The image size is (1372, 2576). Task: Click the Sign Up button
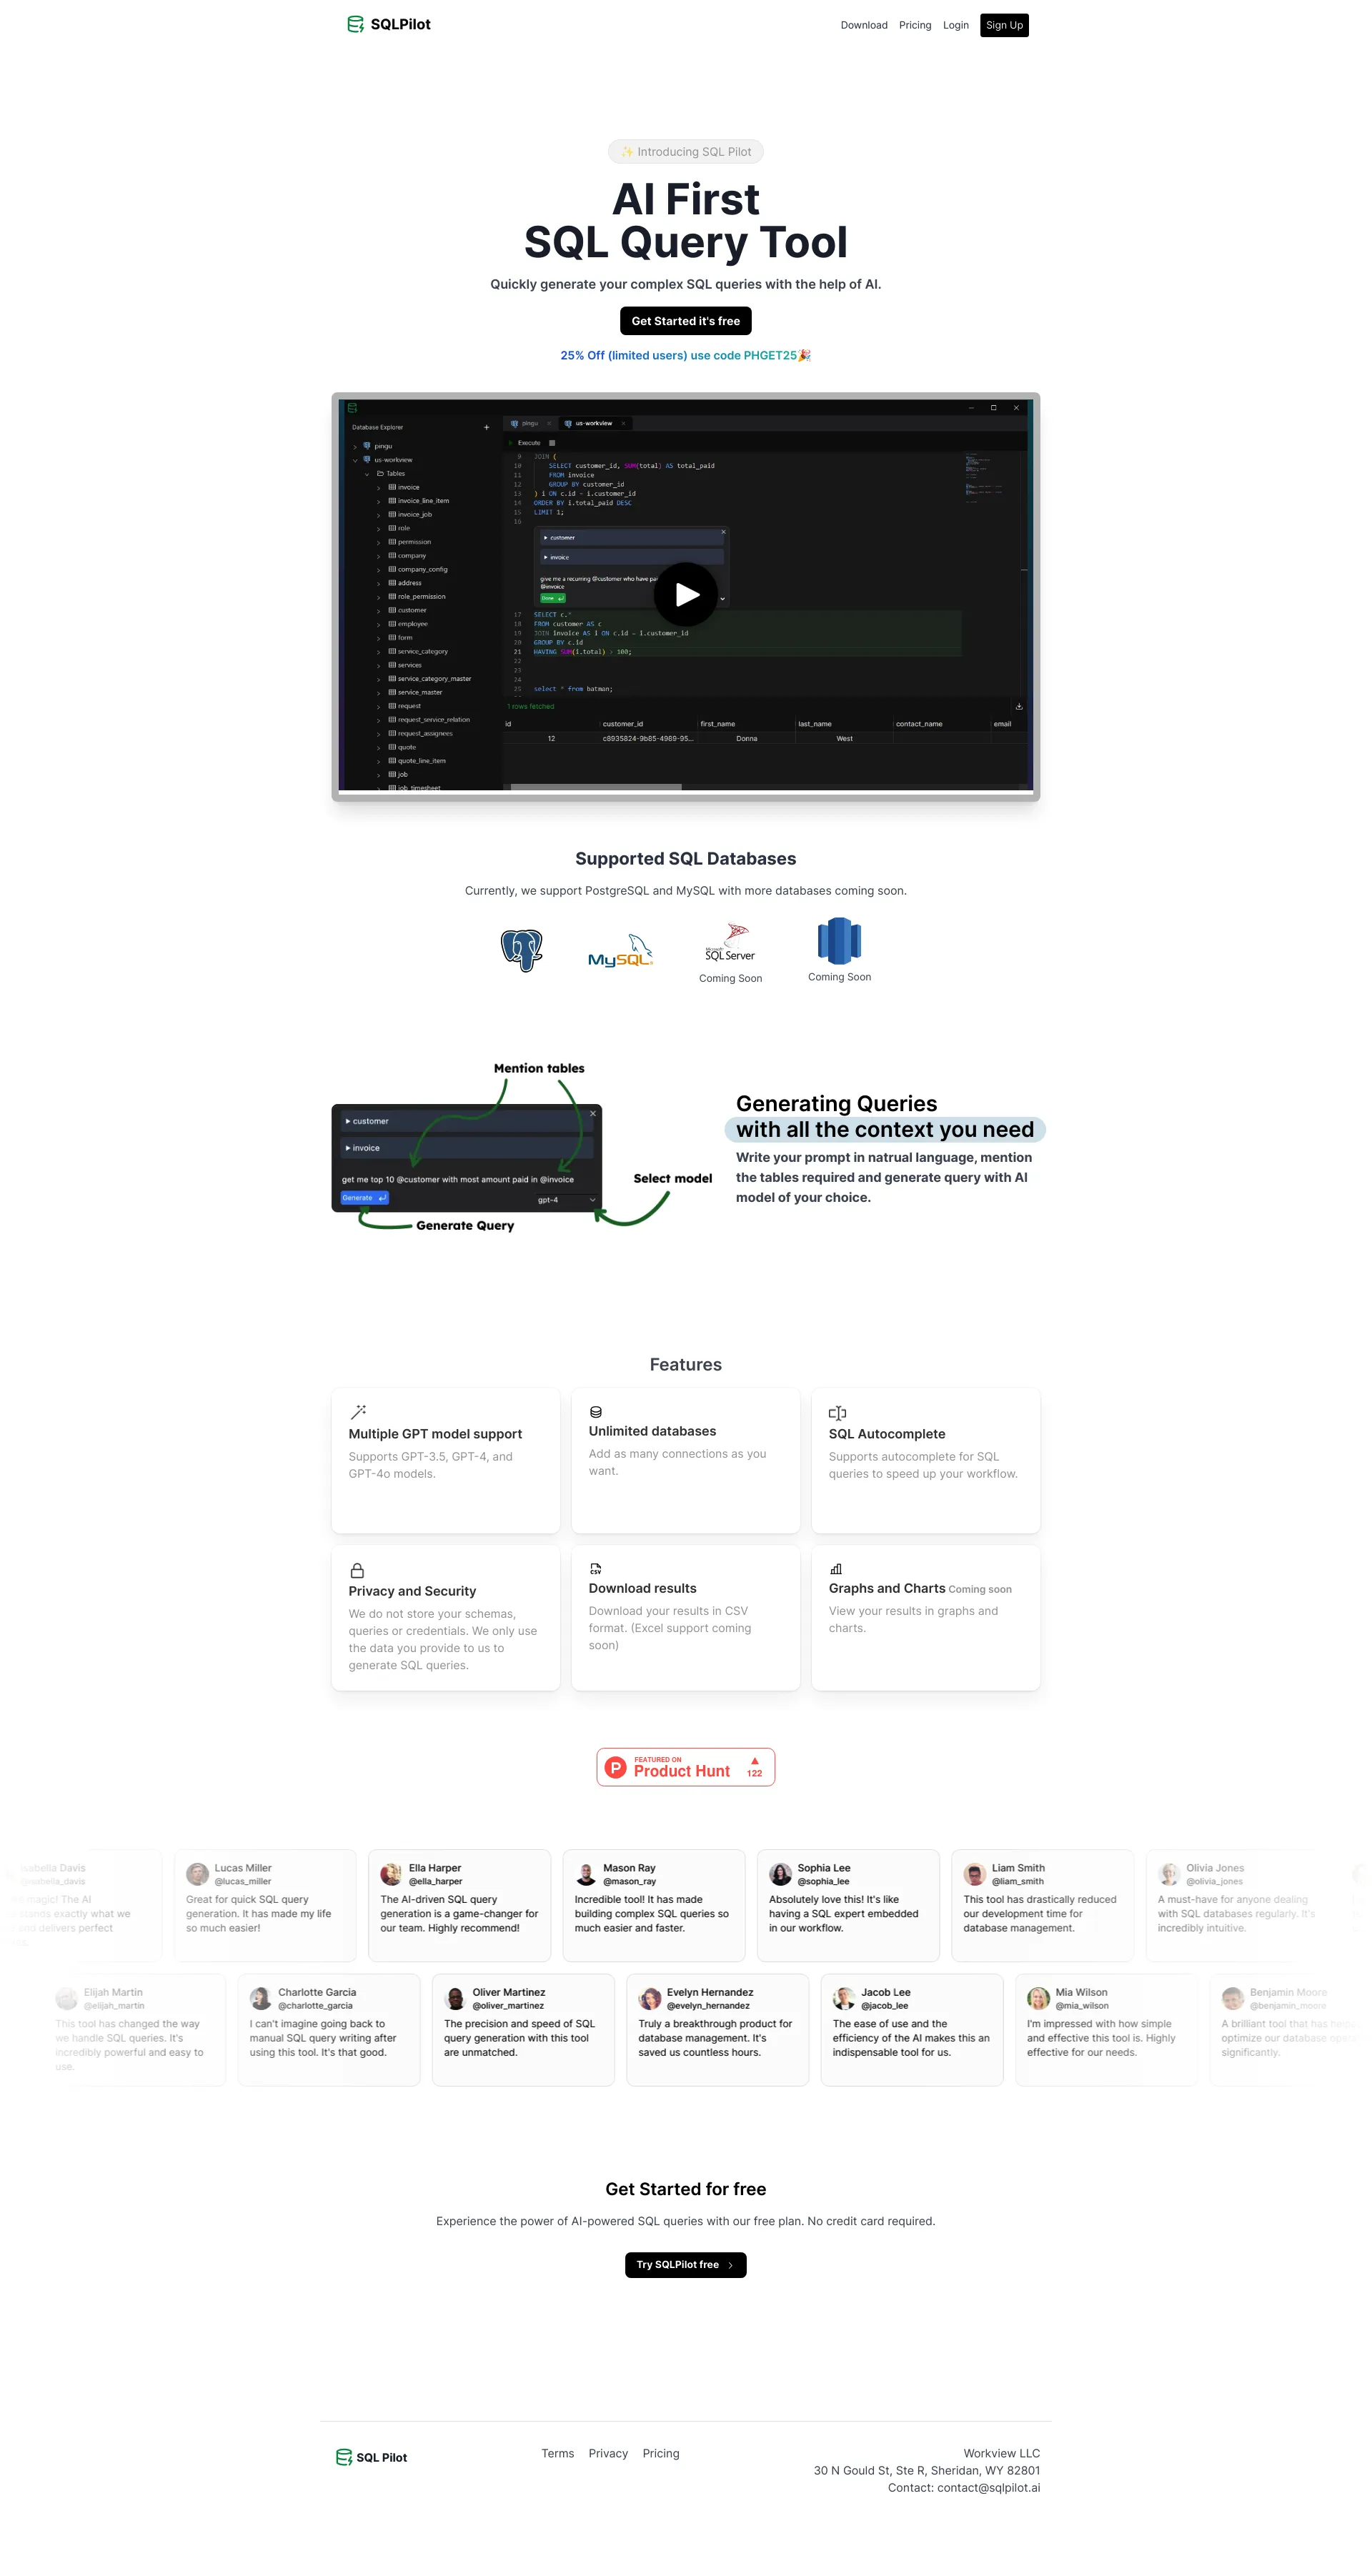(1009, 24)
